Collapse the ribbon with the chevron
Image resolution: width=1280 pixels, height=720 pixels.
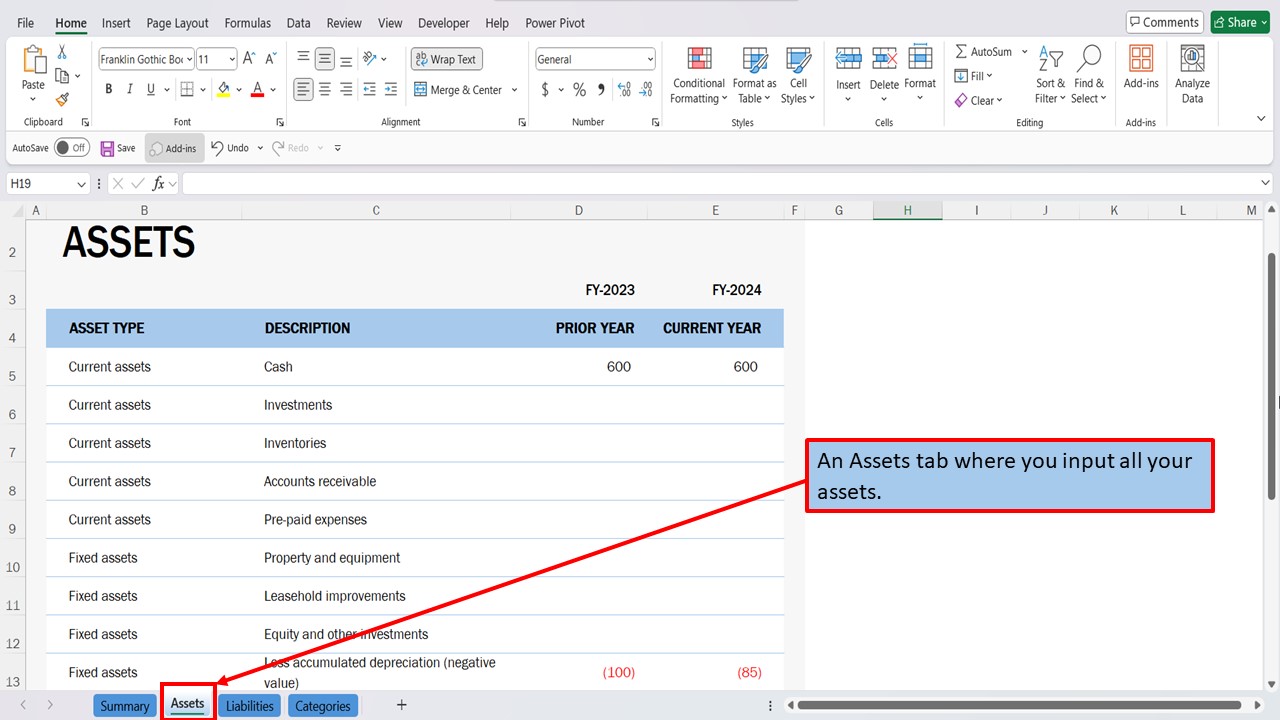point(1261,119)
